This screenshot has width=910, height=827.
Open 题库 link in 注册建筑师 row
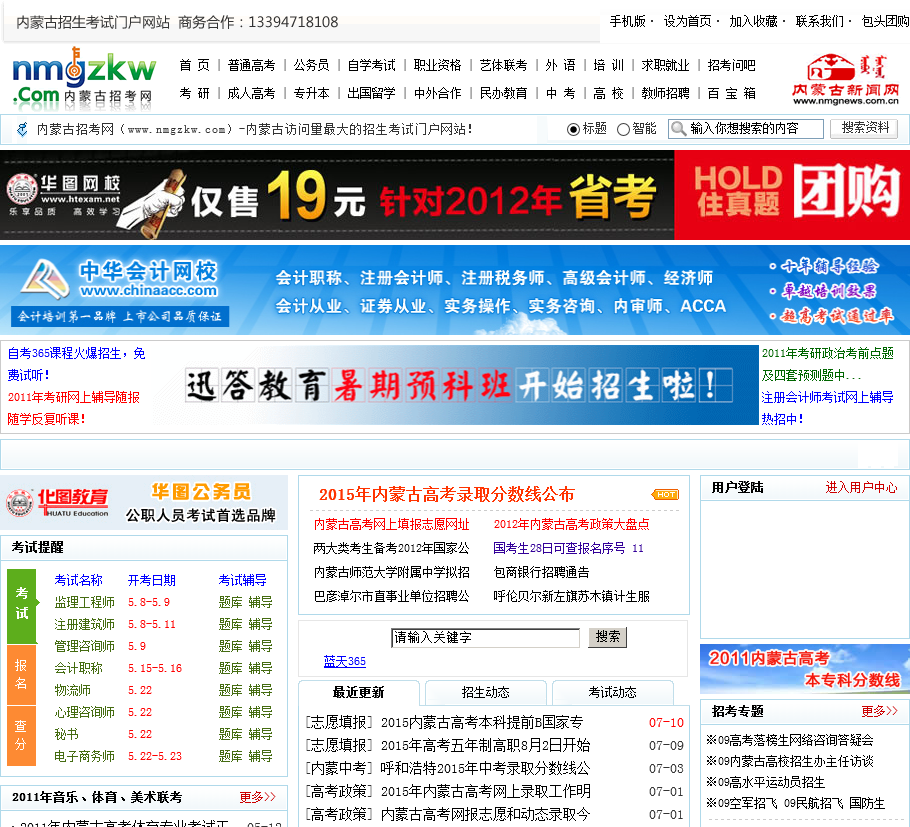230,624
